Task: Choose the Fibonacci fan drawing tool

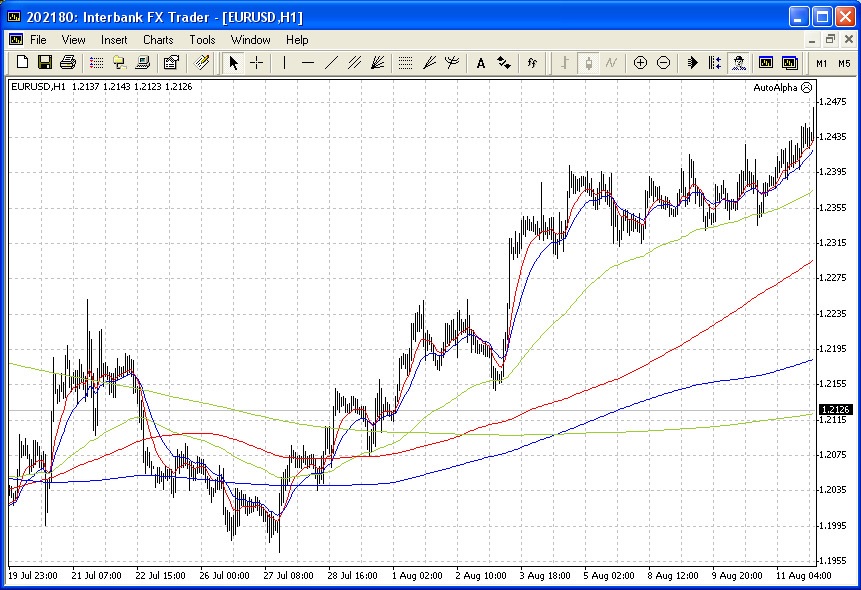Action: click(377, 62)
